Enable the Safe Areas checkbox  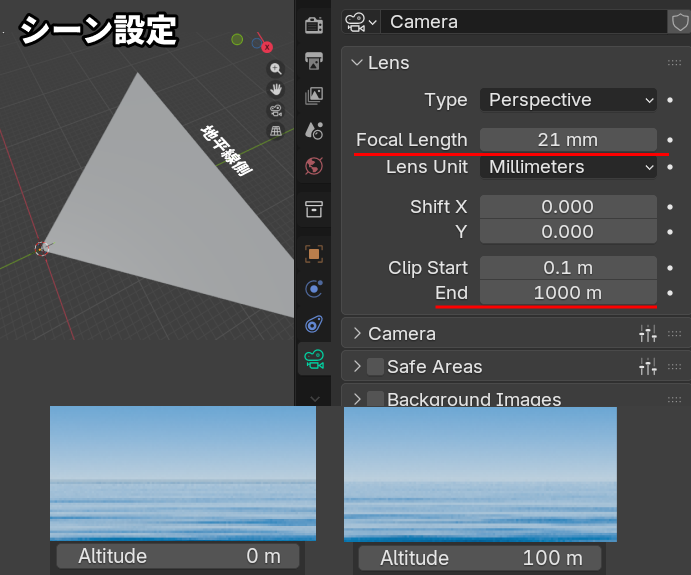click(x=375, y=367)
